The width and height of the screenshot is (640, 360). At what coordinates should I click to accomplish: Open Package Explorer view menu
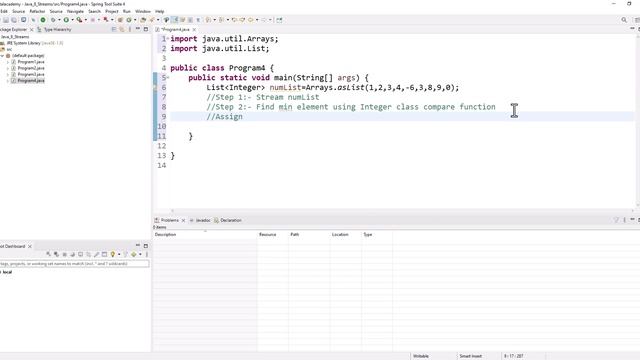tap(130, 29)
